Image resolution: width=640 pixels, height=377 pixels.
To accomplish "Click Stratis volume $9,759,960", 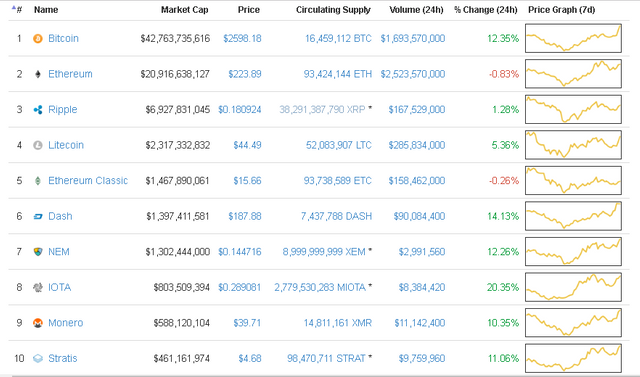I will click(422, 358).
